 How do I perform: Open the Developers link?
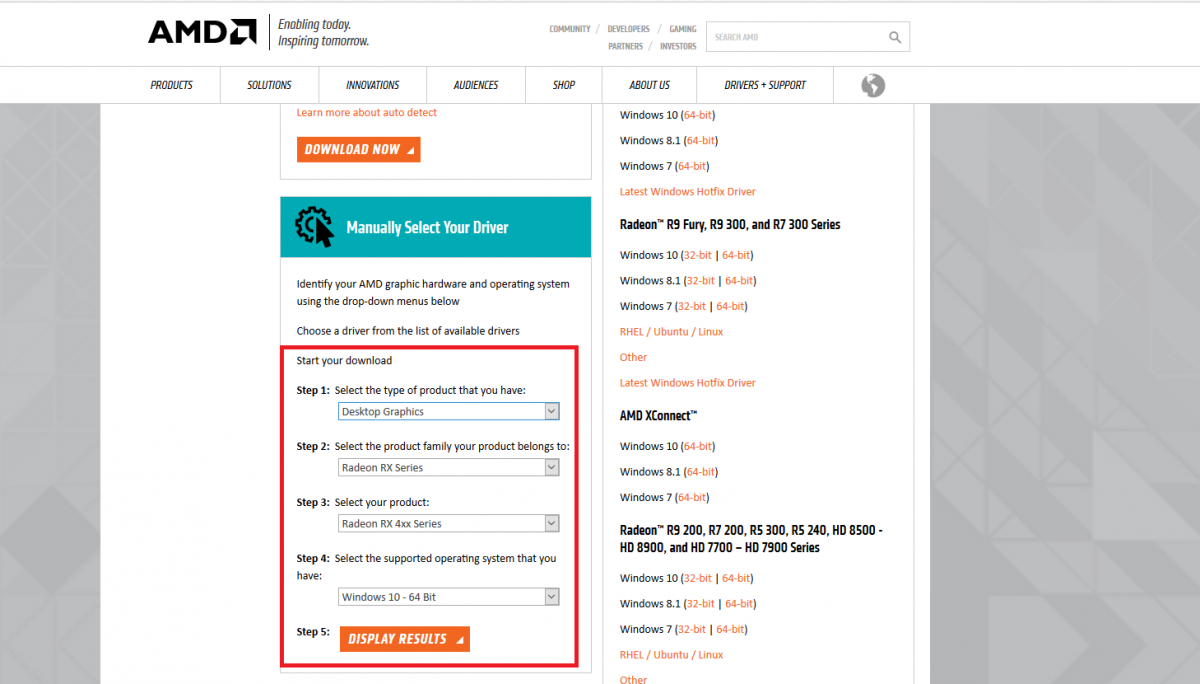pyautogui.click(x=629, y=29)
